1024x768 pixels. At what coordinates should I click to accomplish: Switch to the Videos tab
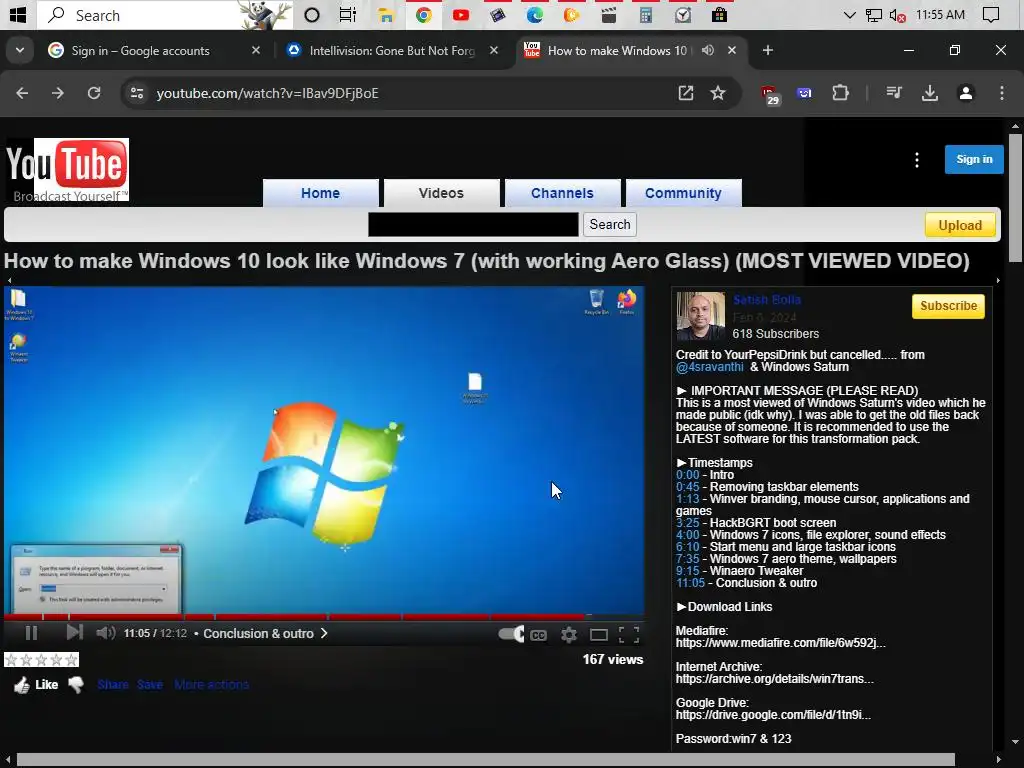tap(441, 193)
